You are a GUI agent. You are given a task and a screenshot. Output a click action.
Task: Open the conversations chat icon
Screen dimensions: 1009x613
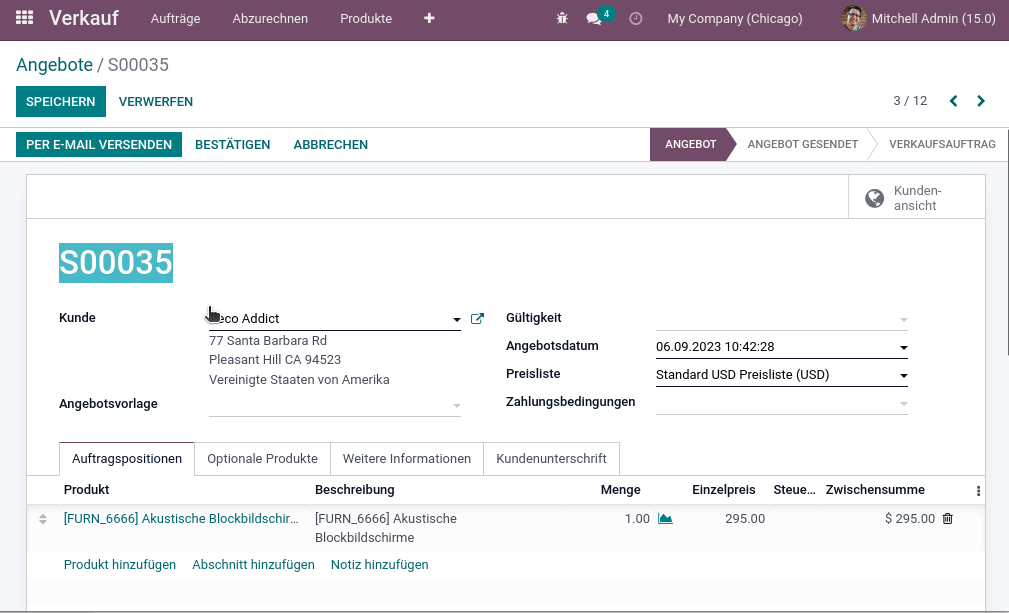(594, 19)
